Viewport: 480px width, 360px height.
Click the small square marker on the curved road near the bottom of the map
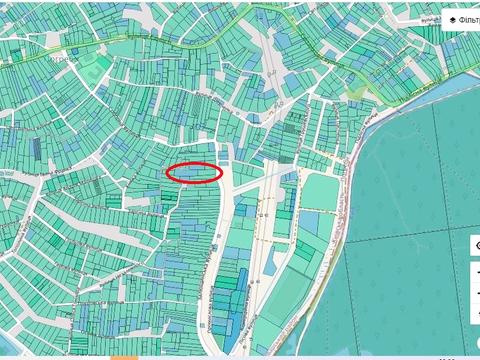point(202,325)
